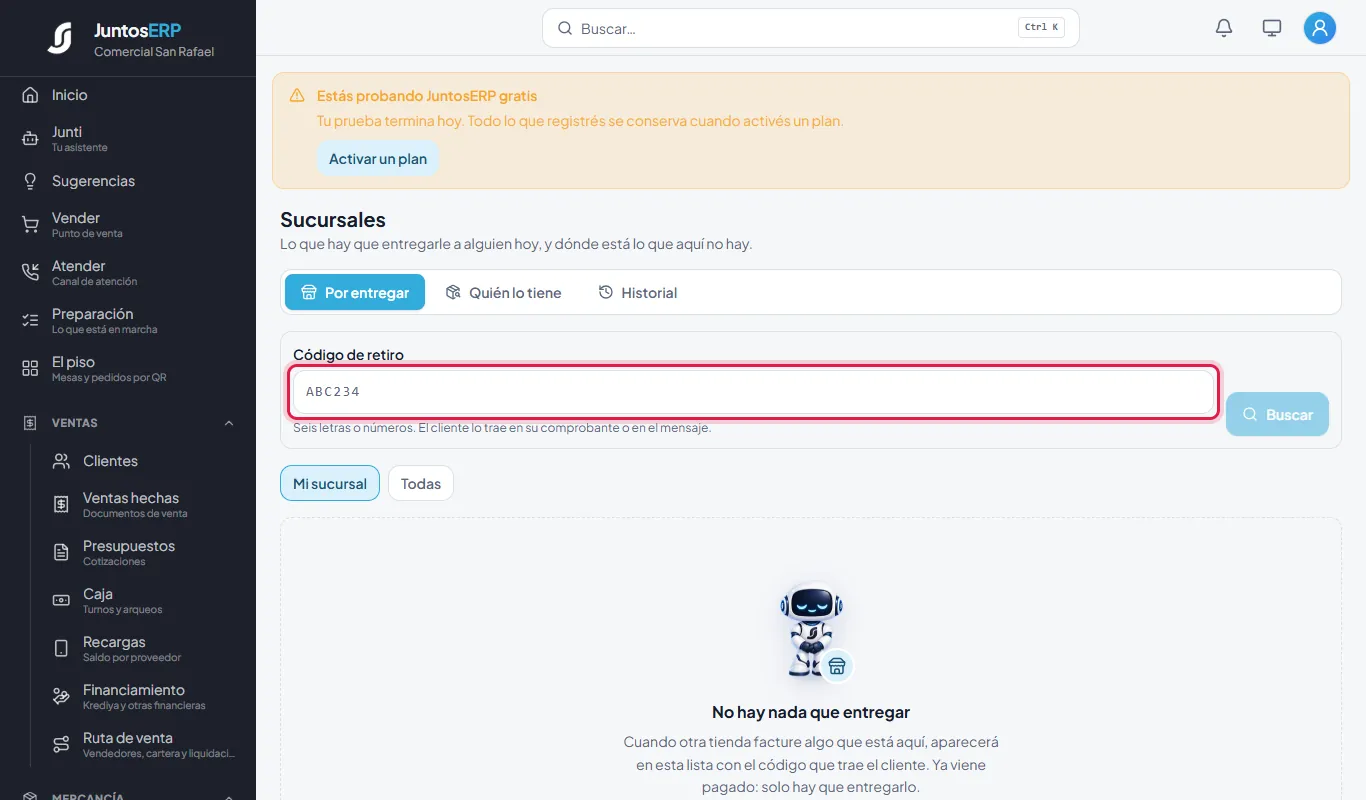Click the Activar un plan button

378,159
